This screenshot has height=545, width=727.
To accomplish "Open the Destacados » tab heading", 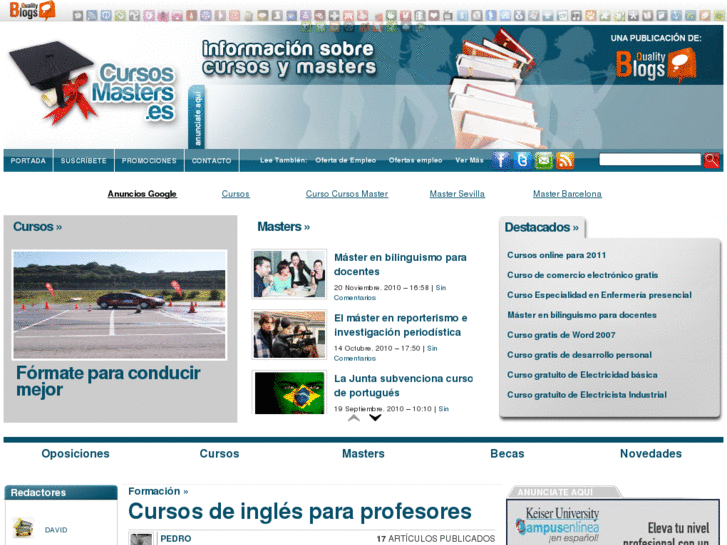I will (x=542, y=227).
